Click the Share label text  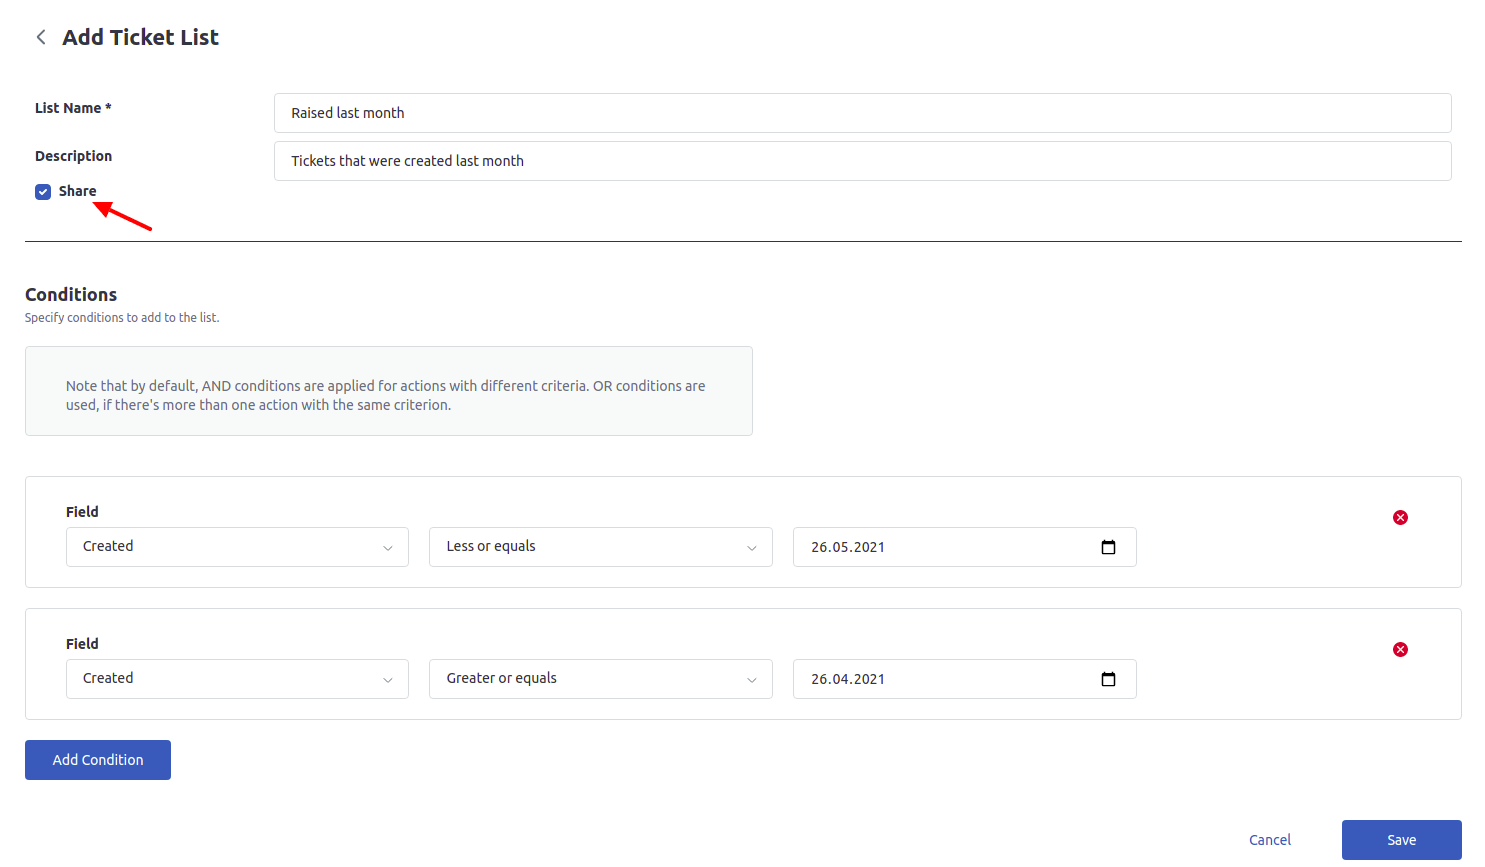(77, 191)
